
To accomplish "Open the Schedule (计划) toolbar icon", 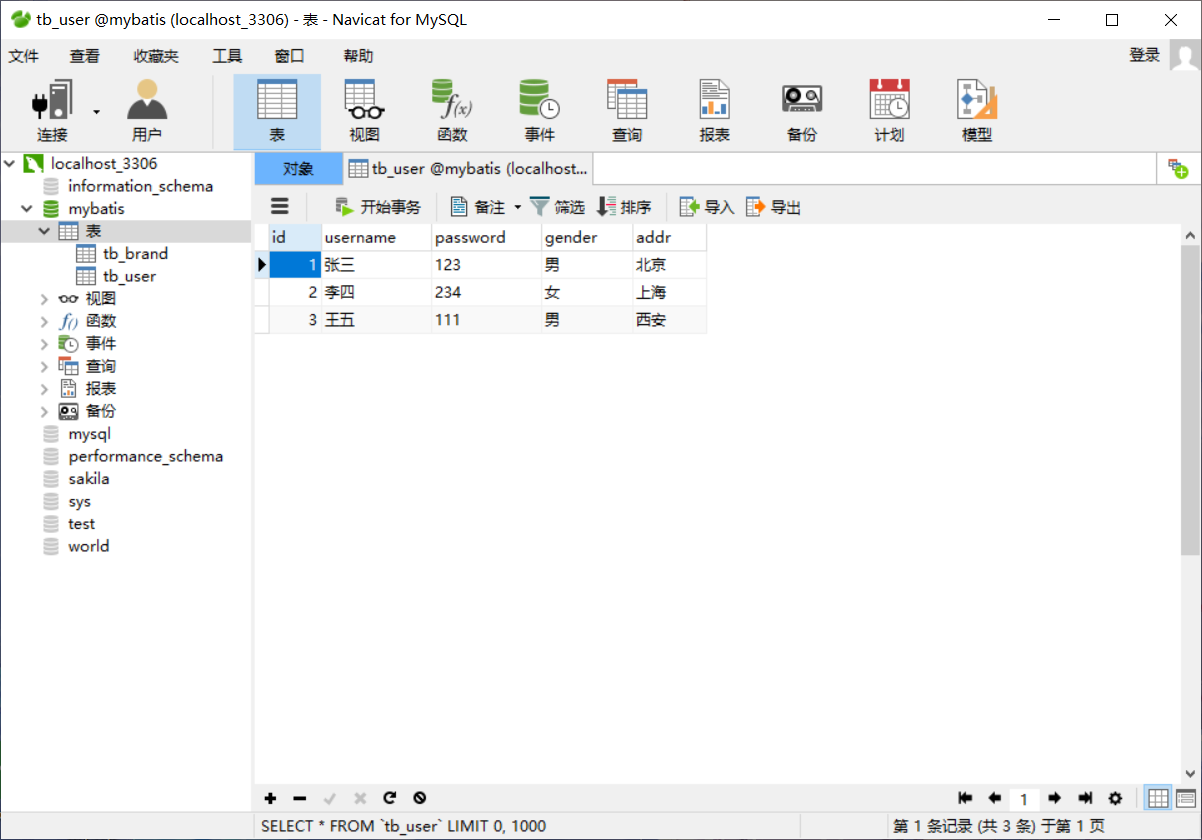I will (889, 111).
